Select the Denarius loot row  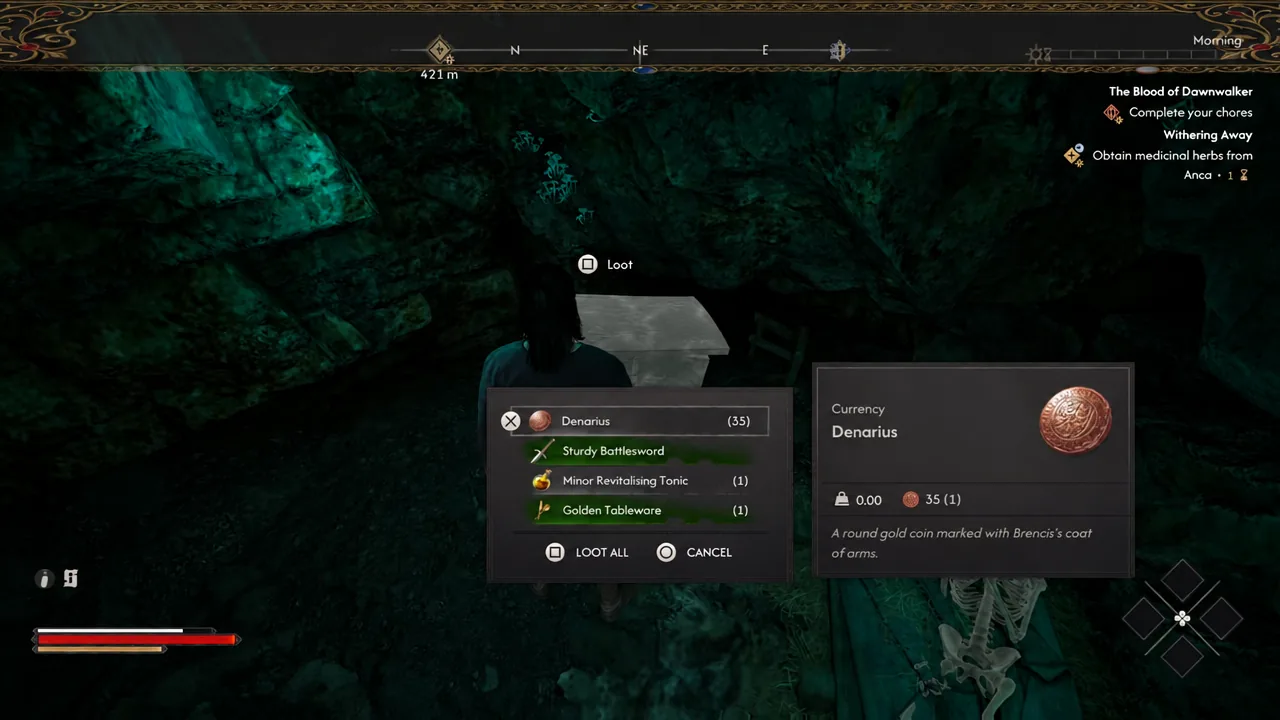click(x=639, y=421)
